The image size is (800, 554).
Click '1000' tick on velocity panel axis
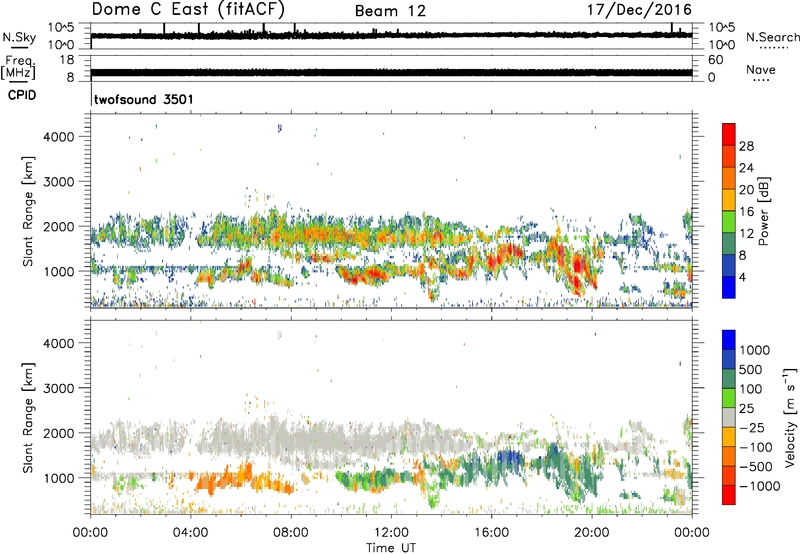pyautogui.click(x=59, y=478)
